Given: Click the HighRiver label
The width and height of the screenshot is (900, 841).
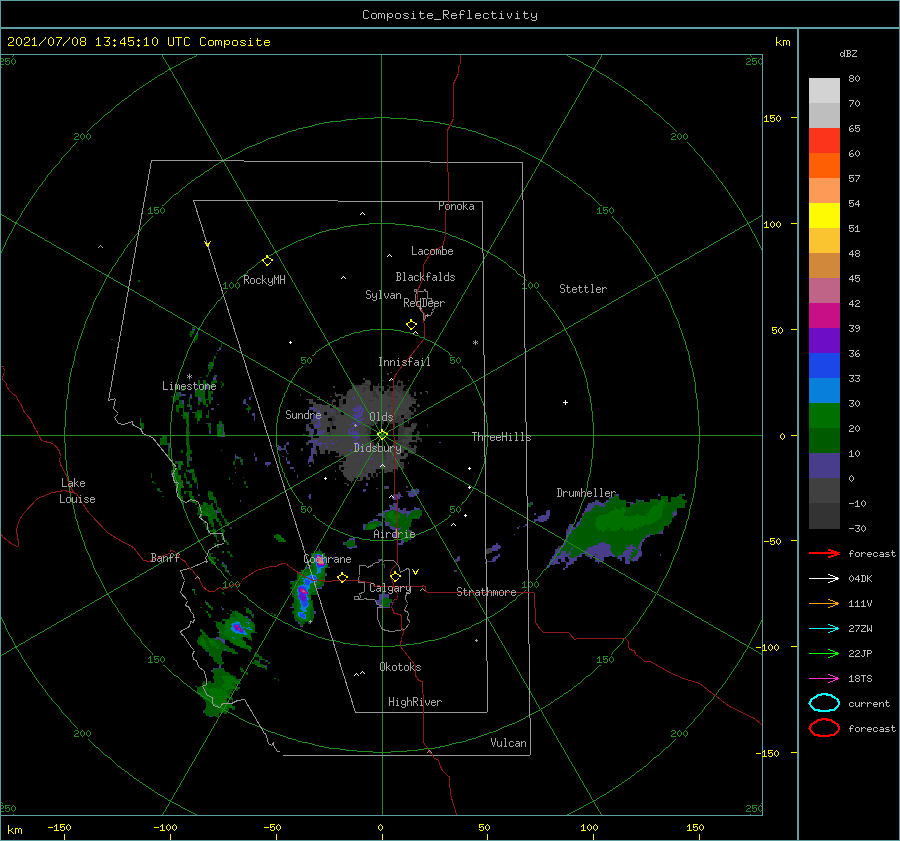Looking at the screenshot, I should (x=415, y=702).
